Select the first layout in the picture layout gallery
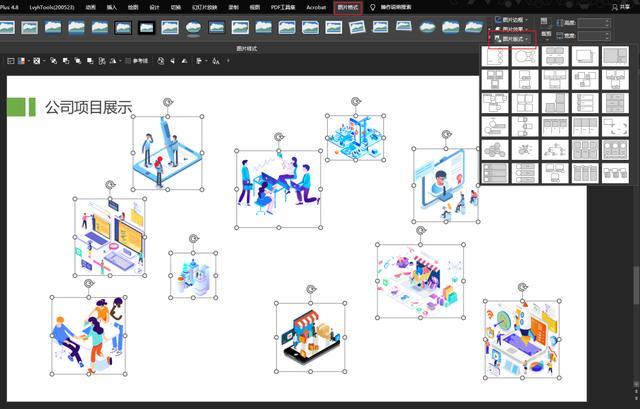Screen dimensions: 640x409 [495, 56]
